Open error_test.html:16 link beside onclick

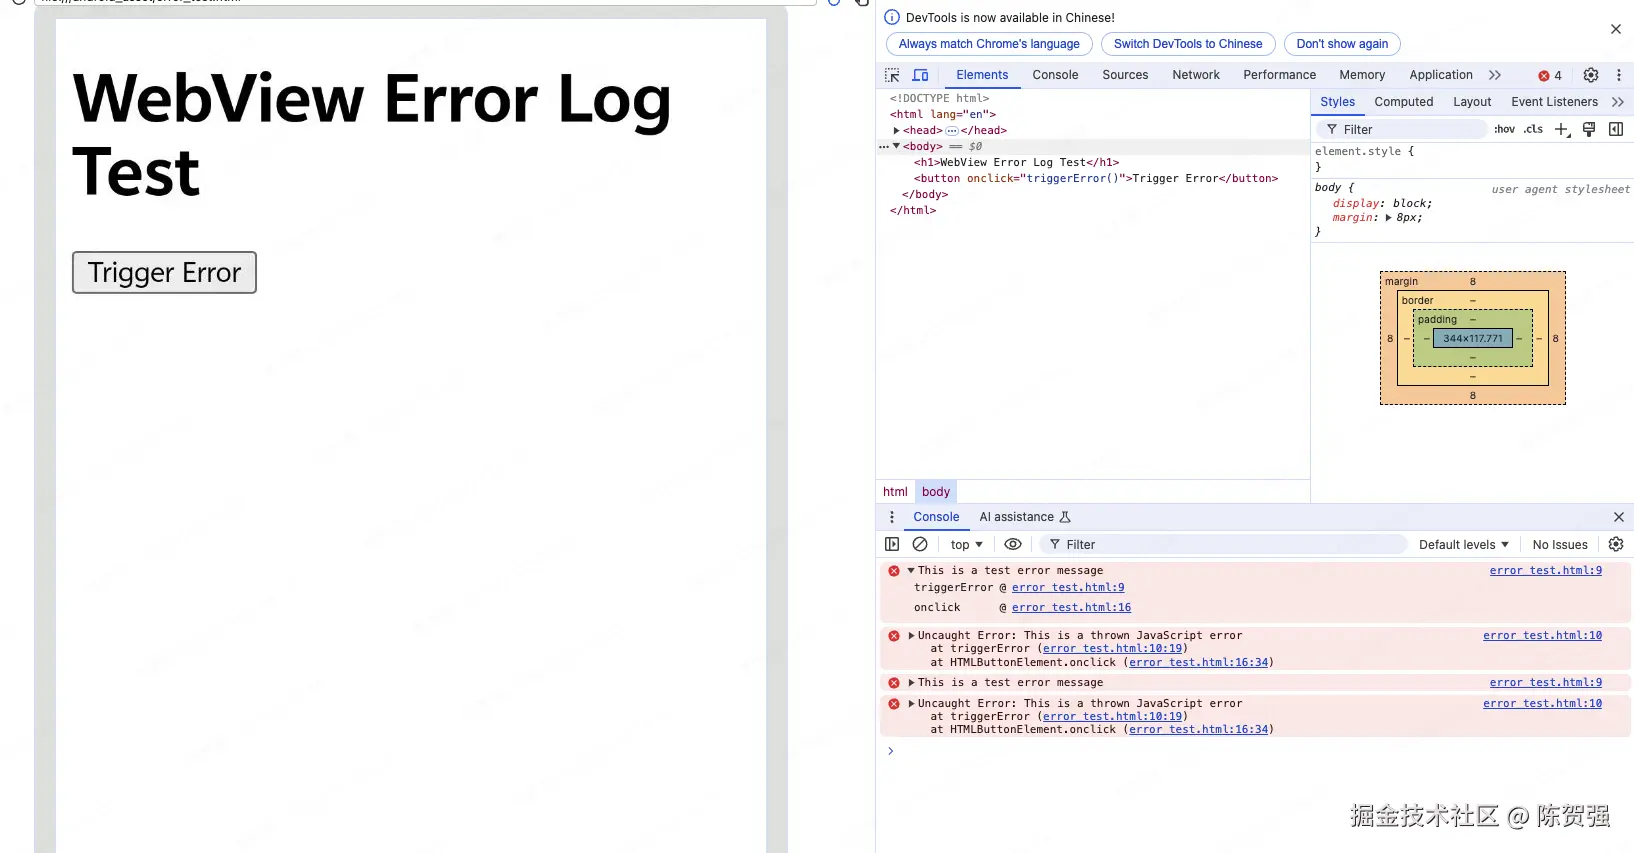click(1071, 608)
